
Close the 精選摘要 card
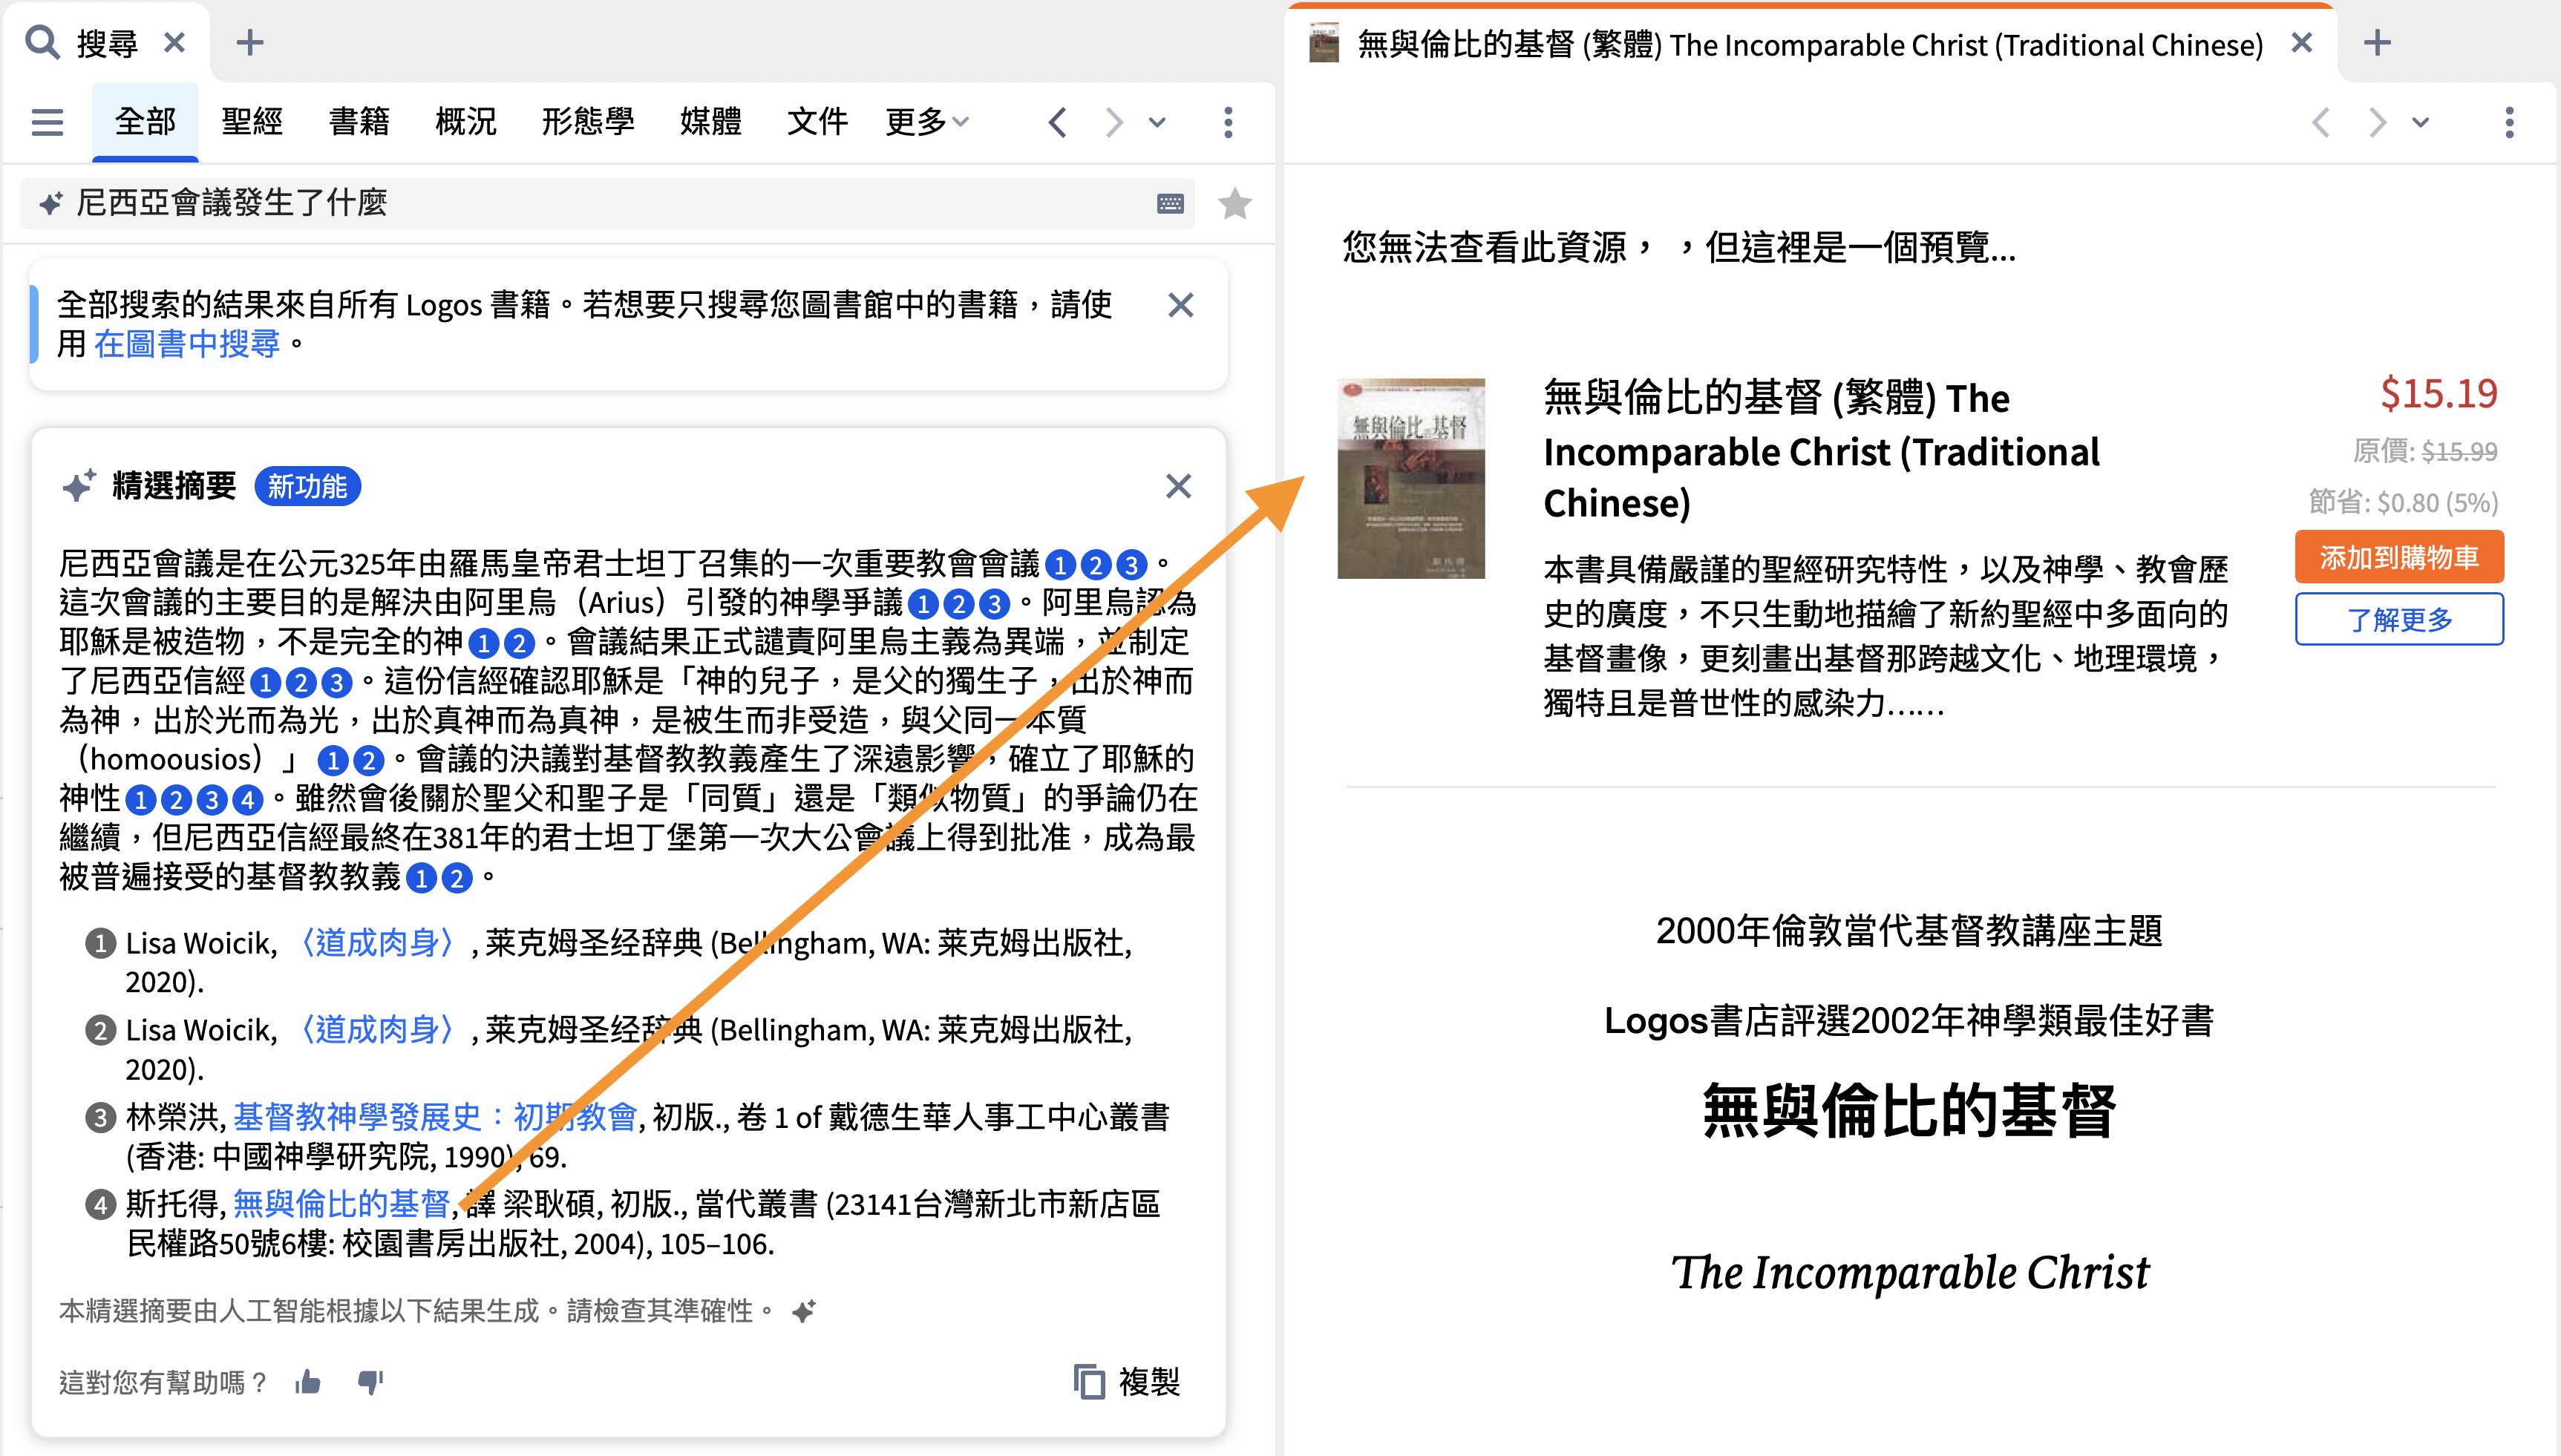[1179, 486]
